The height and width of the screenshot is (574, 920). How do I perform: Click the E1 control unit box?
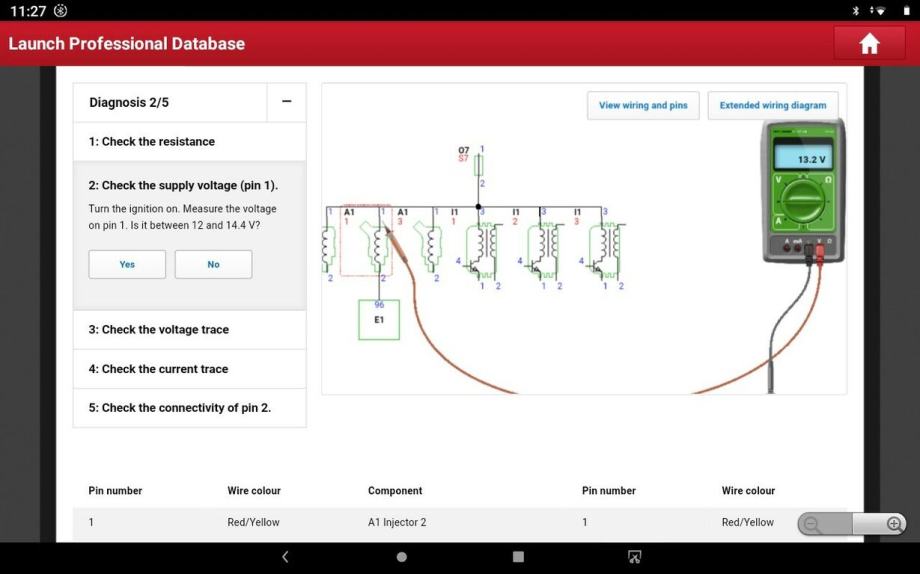[x=379, y=320]
